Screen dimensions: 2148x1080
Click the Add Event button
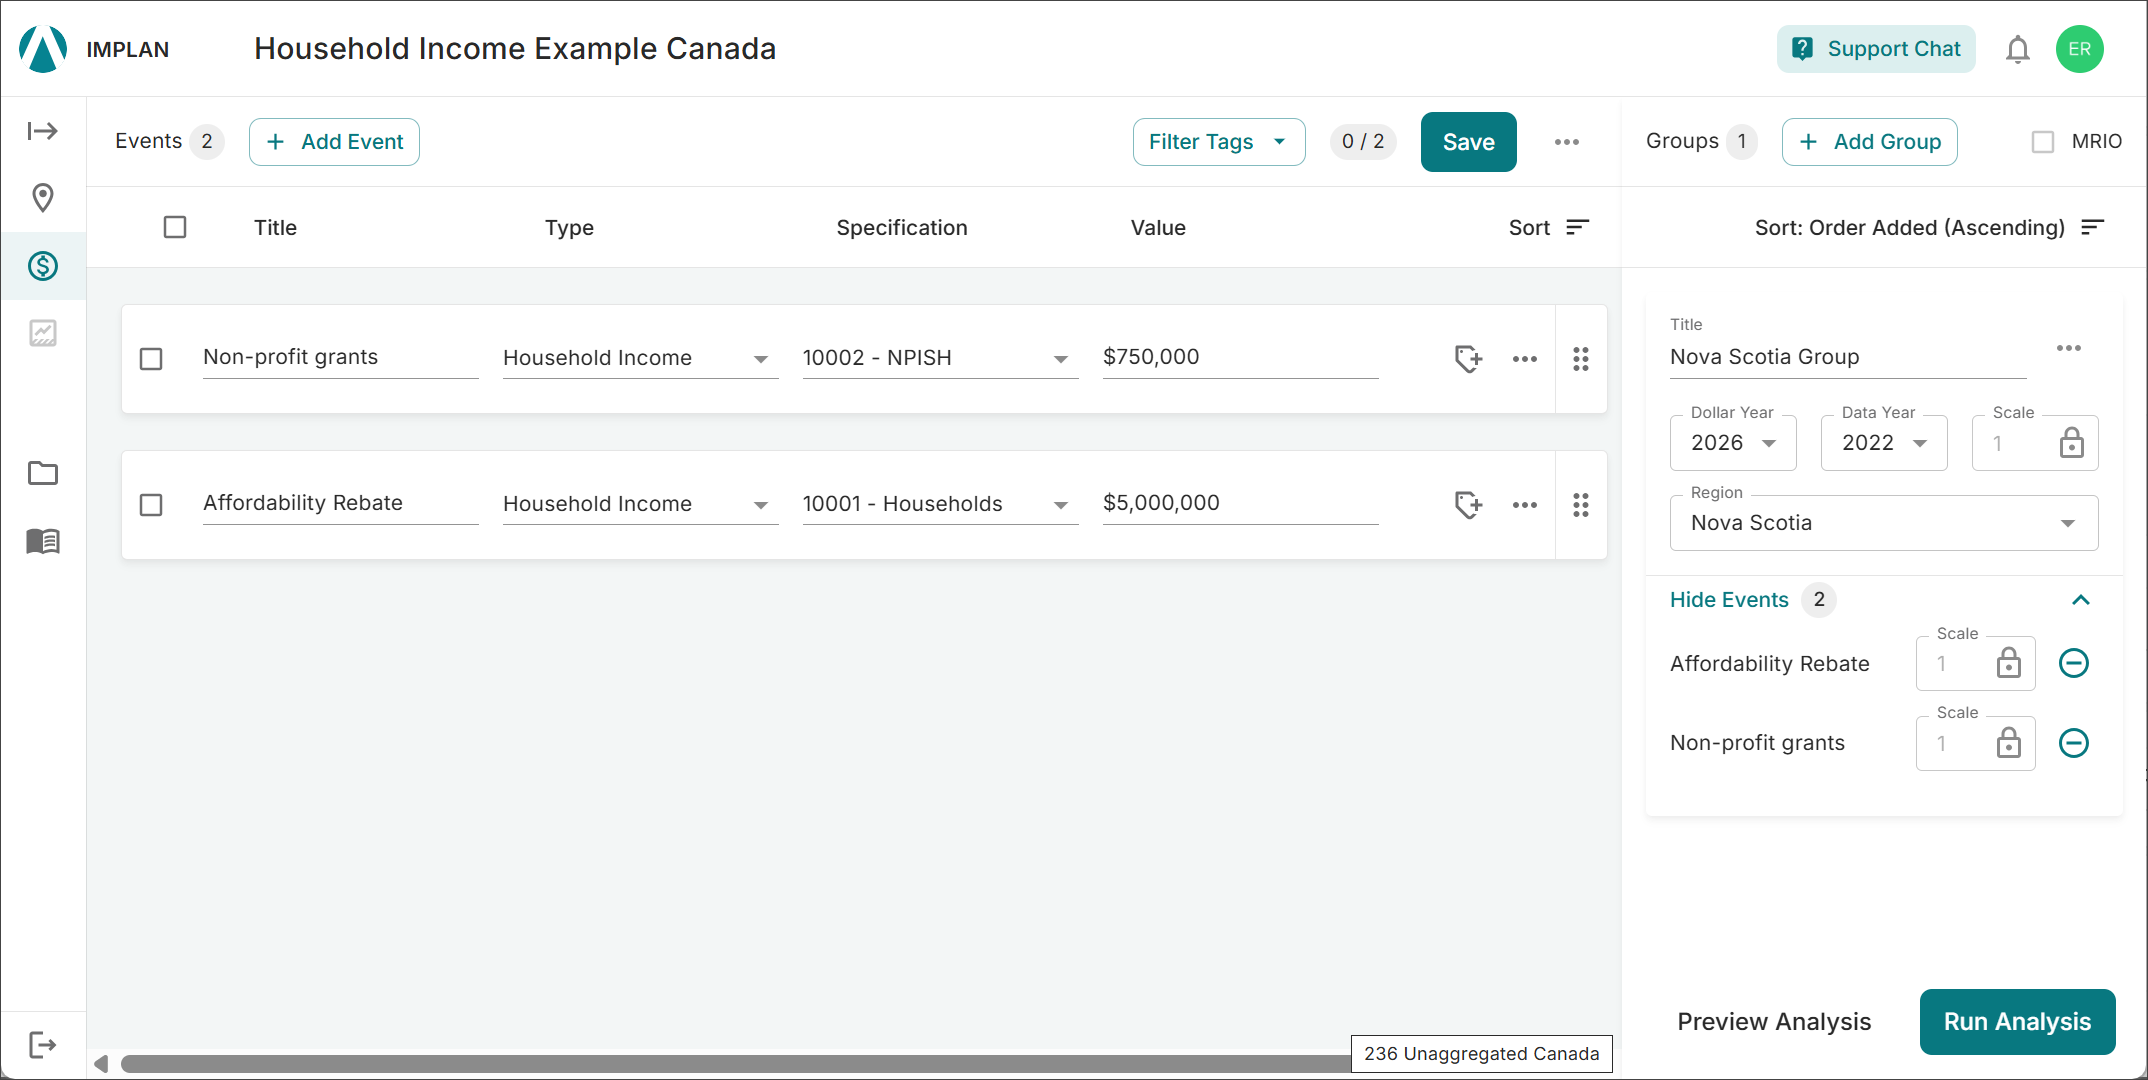(334, 142)
